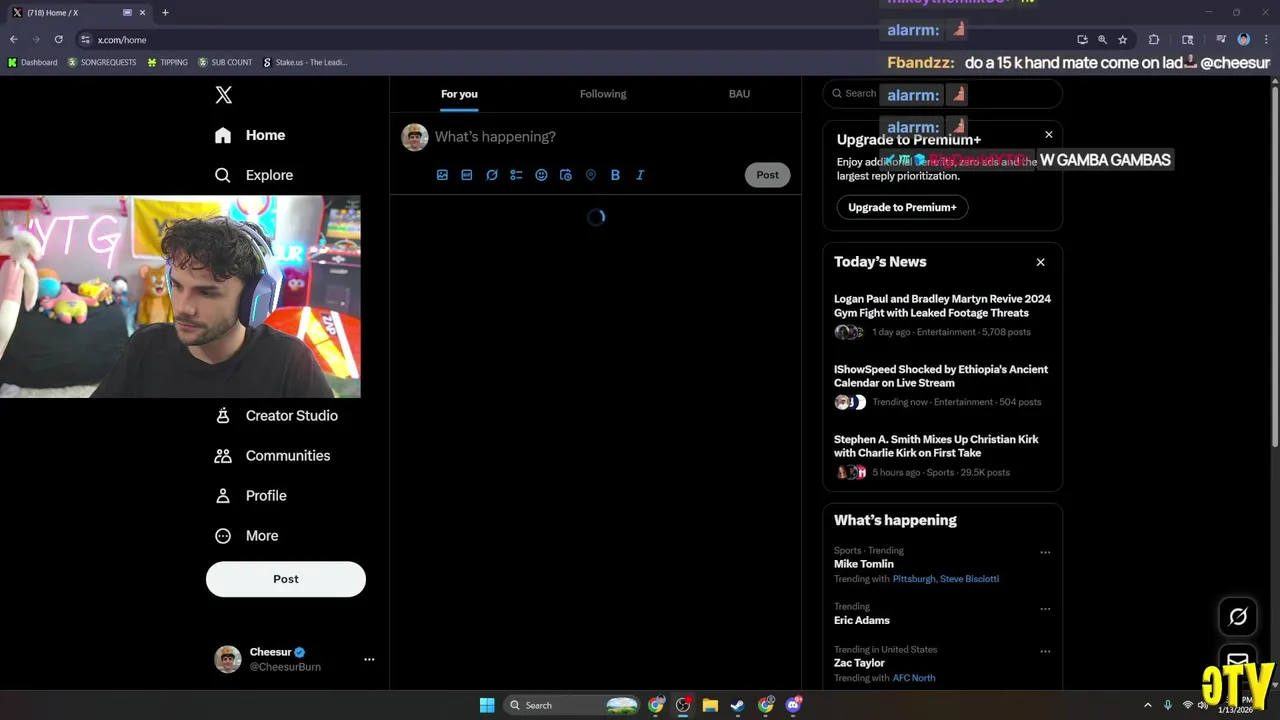Switch to the BAU tab
Image resolution: width=1280 pixels, height=720 pixels.
(739, 94)
